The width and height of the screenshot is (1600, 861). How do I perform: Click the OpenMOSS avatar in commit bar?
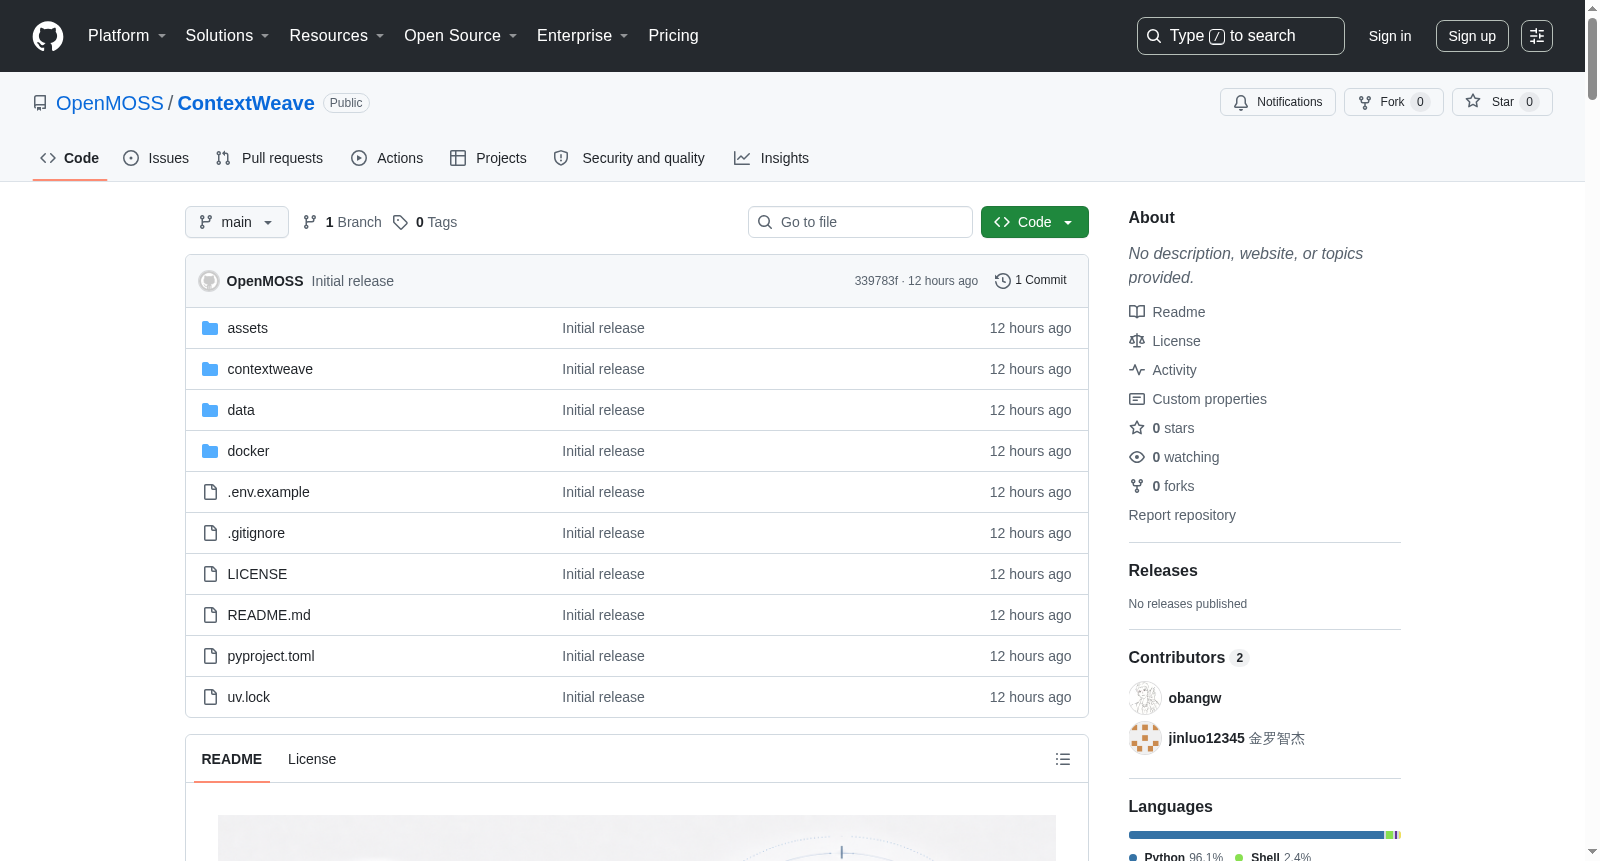pyautogui.click(x=209, y=281)
